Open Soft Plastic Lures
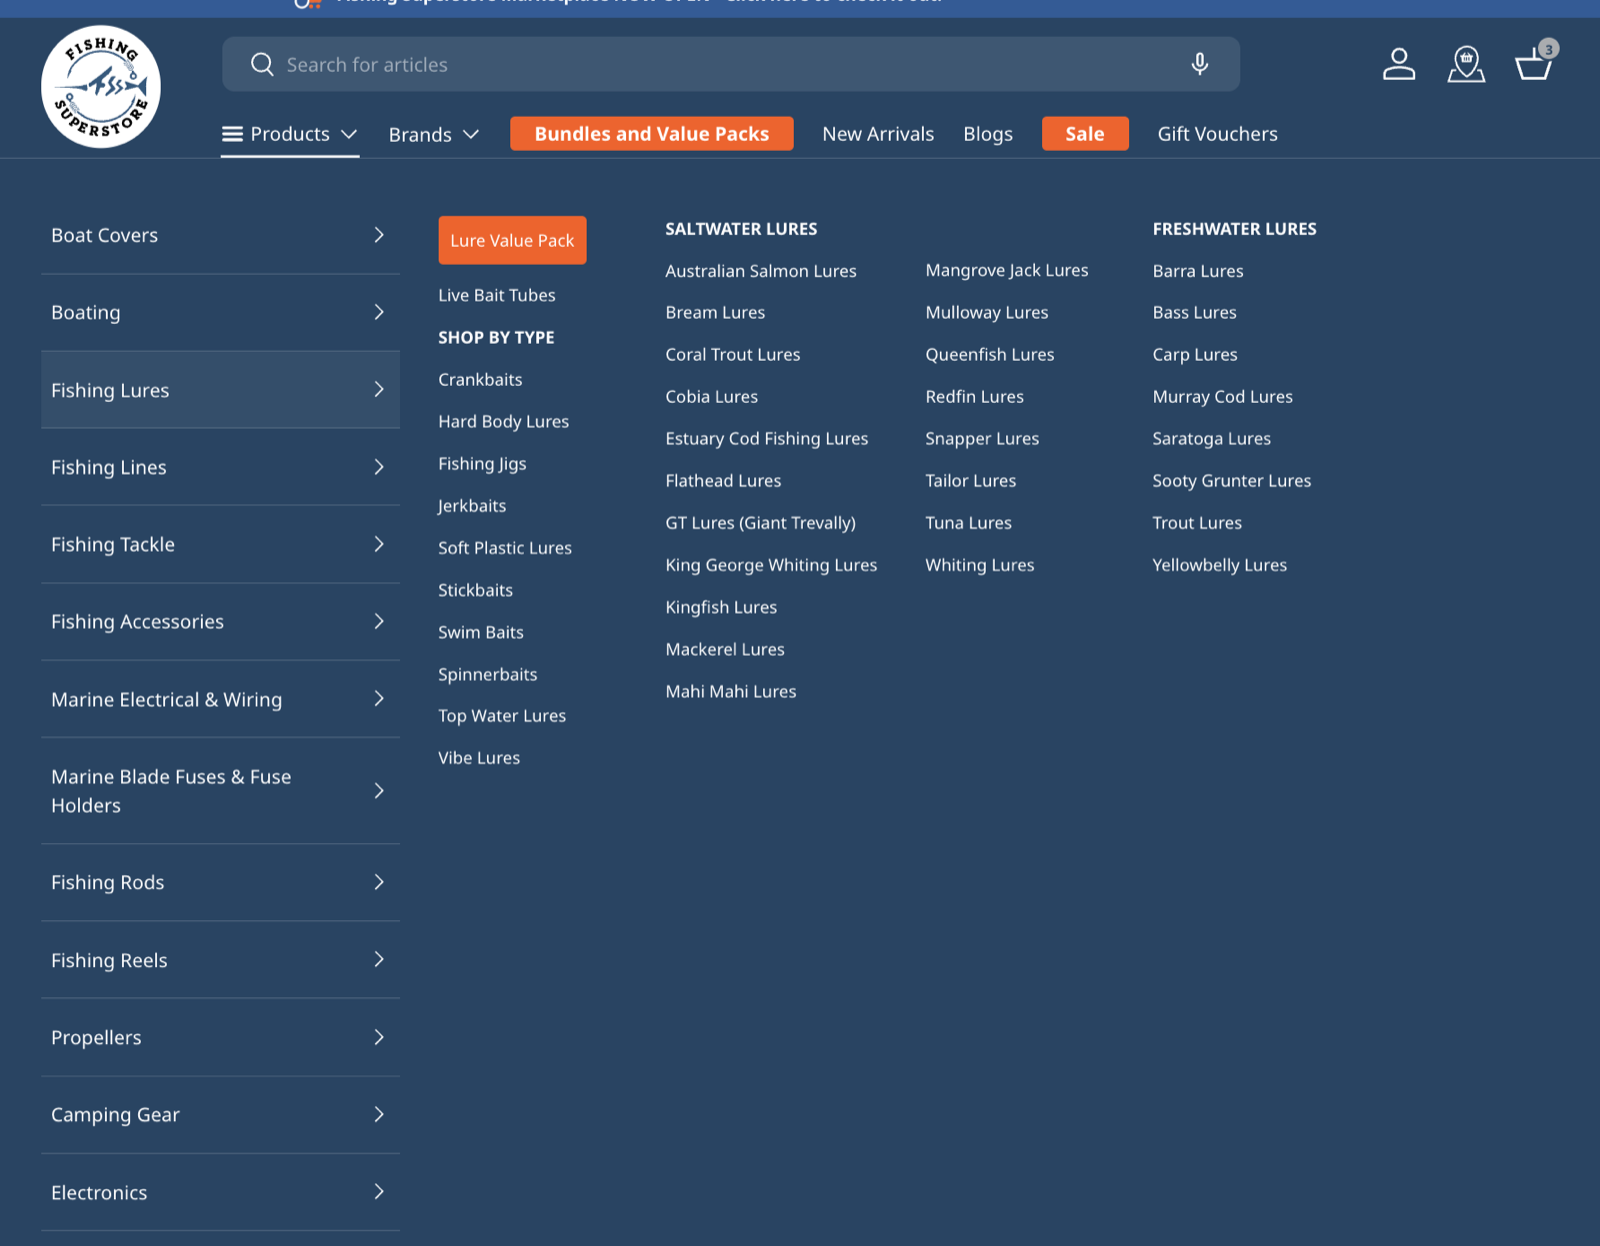 (505, 547)
